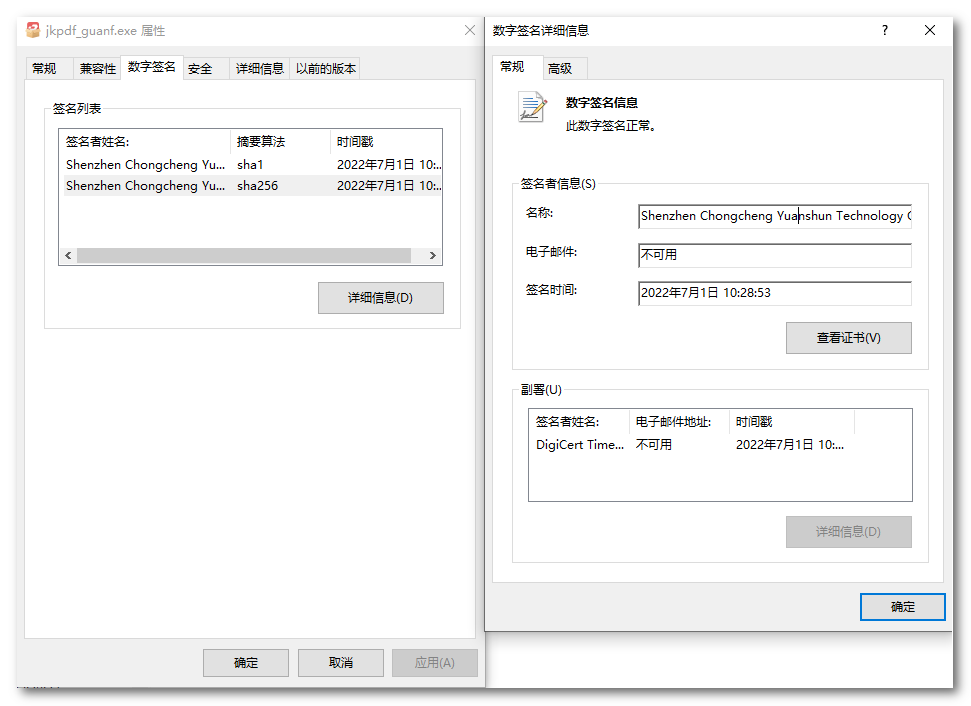Screen dimensions: 971x706
Task: Close the digital signature details dialog
Action: tap(930, 31)
